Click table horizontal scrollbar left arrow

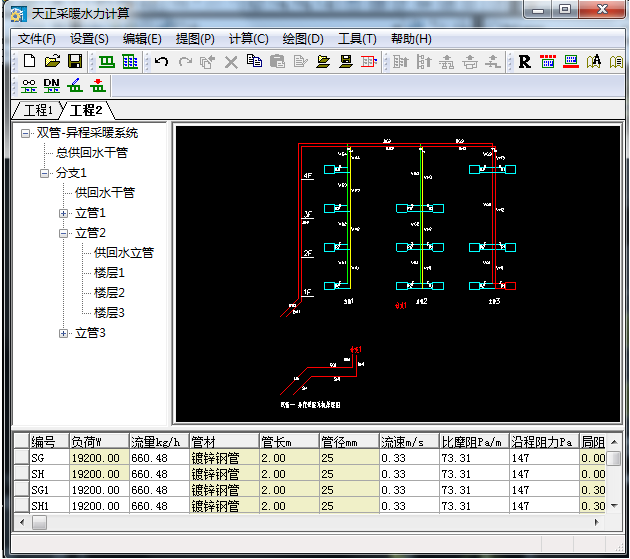point(22,522)
